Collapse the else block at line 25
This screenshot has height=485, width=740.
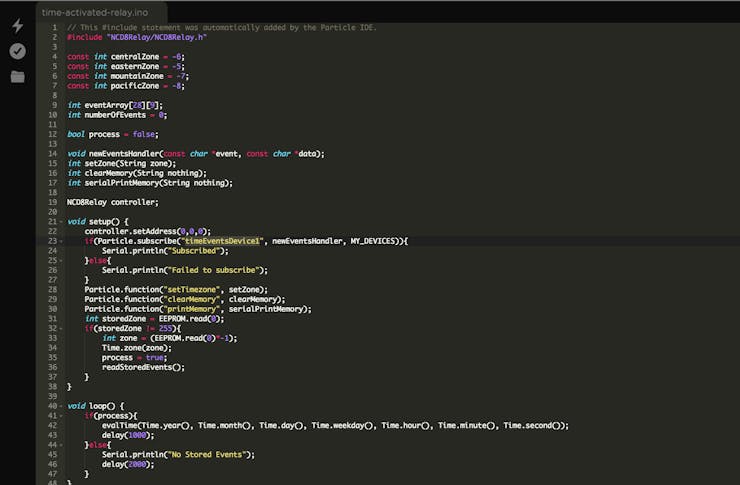point(61,260)
